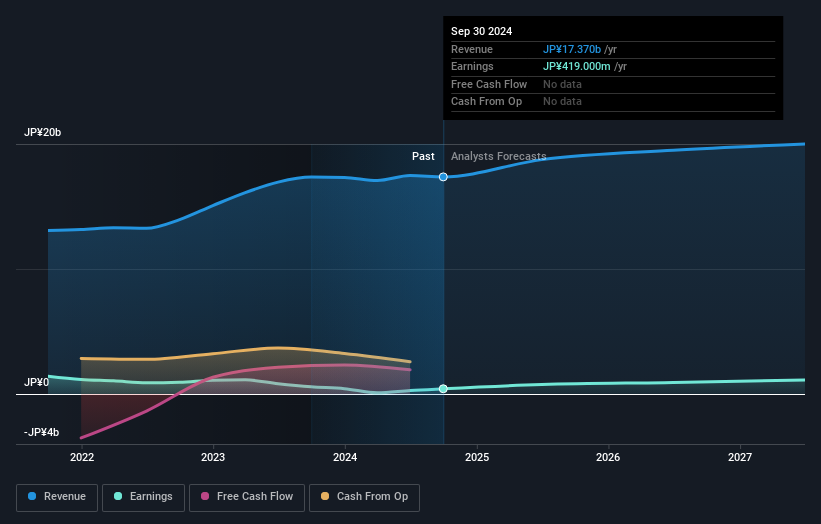The image size is (821, 524).
Task: Click the Revenue tooltip row label
Action: coord(472,49)
